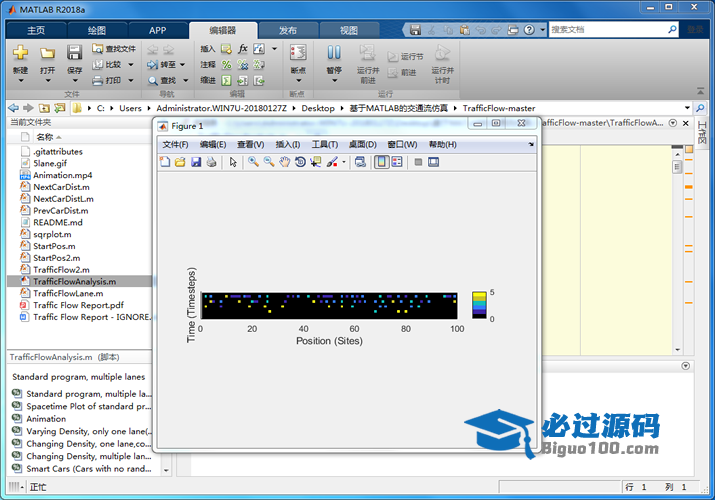Click the up one folder icon

[x=44, y=108]
